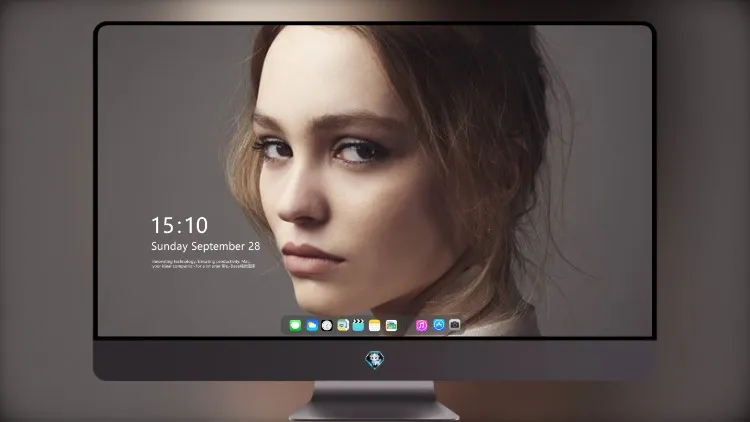Image resolution: width=750 pixels, height=422 pixels.
Task: Launch the Videos clapperboard app in dock
Action: 358,325
